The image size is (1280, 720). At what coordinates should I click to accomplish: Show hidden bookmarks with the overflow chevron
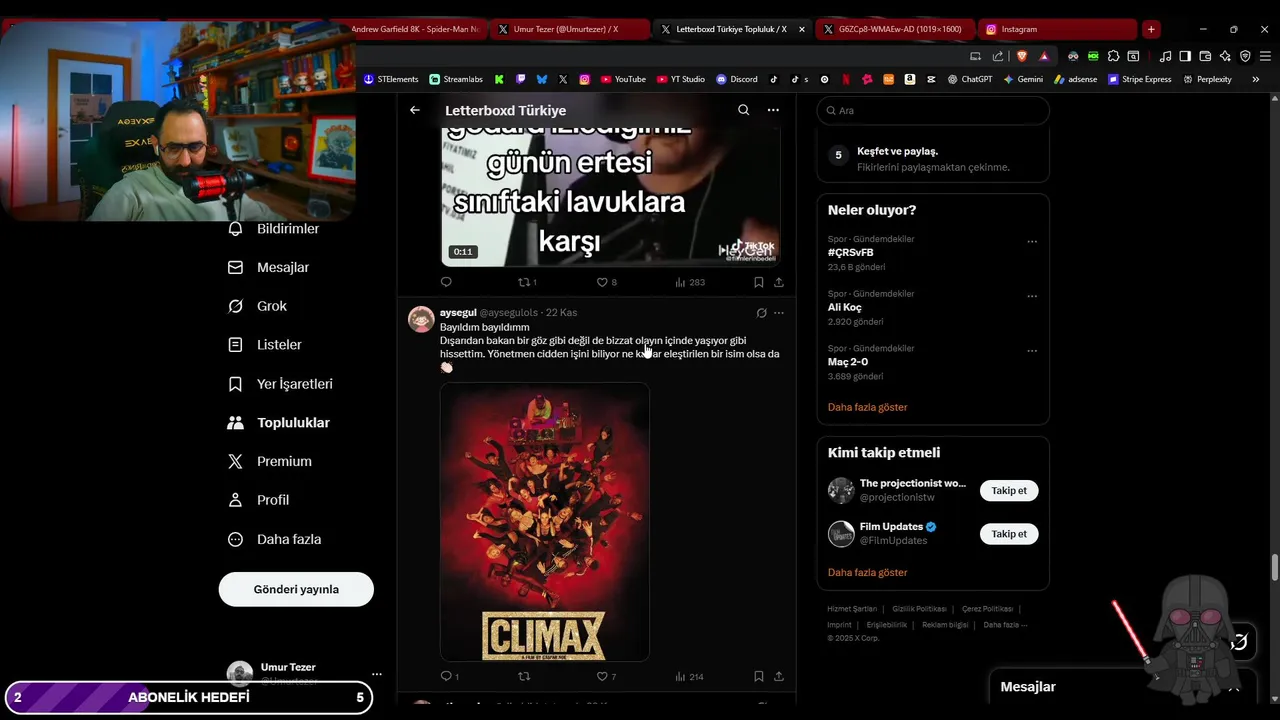click(1256, 79)
